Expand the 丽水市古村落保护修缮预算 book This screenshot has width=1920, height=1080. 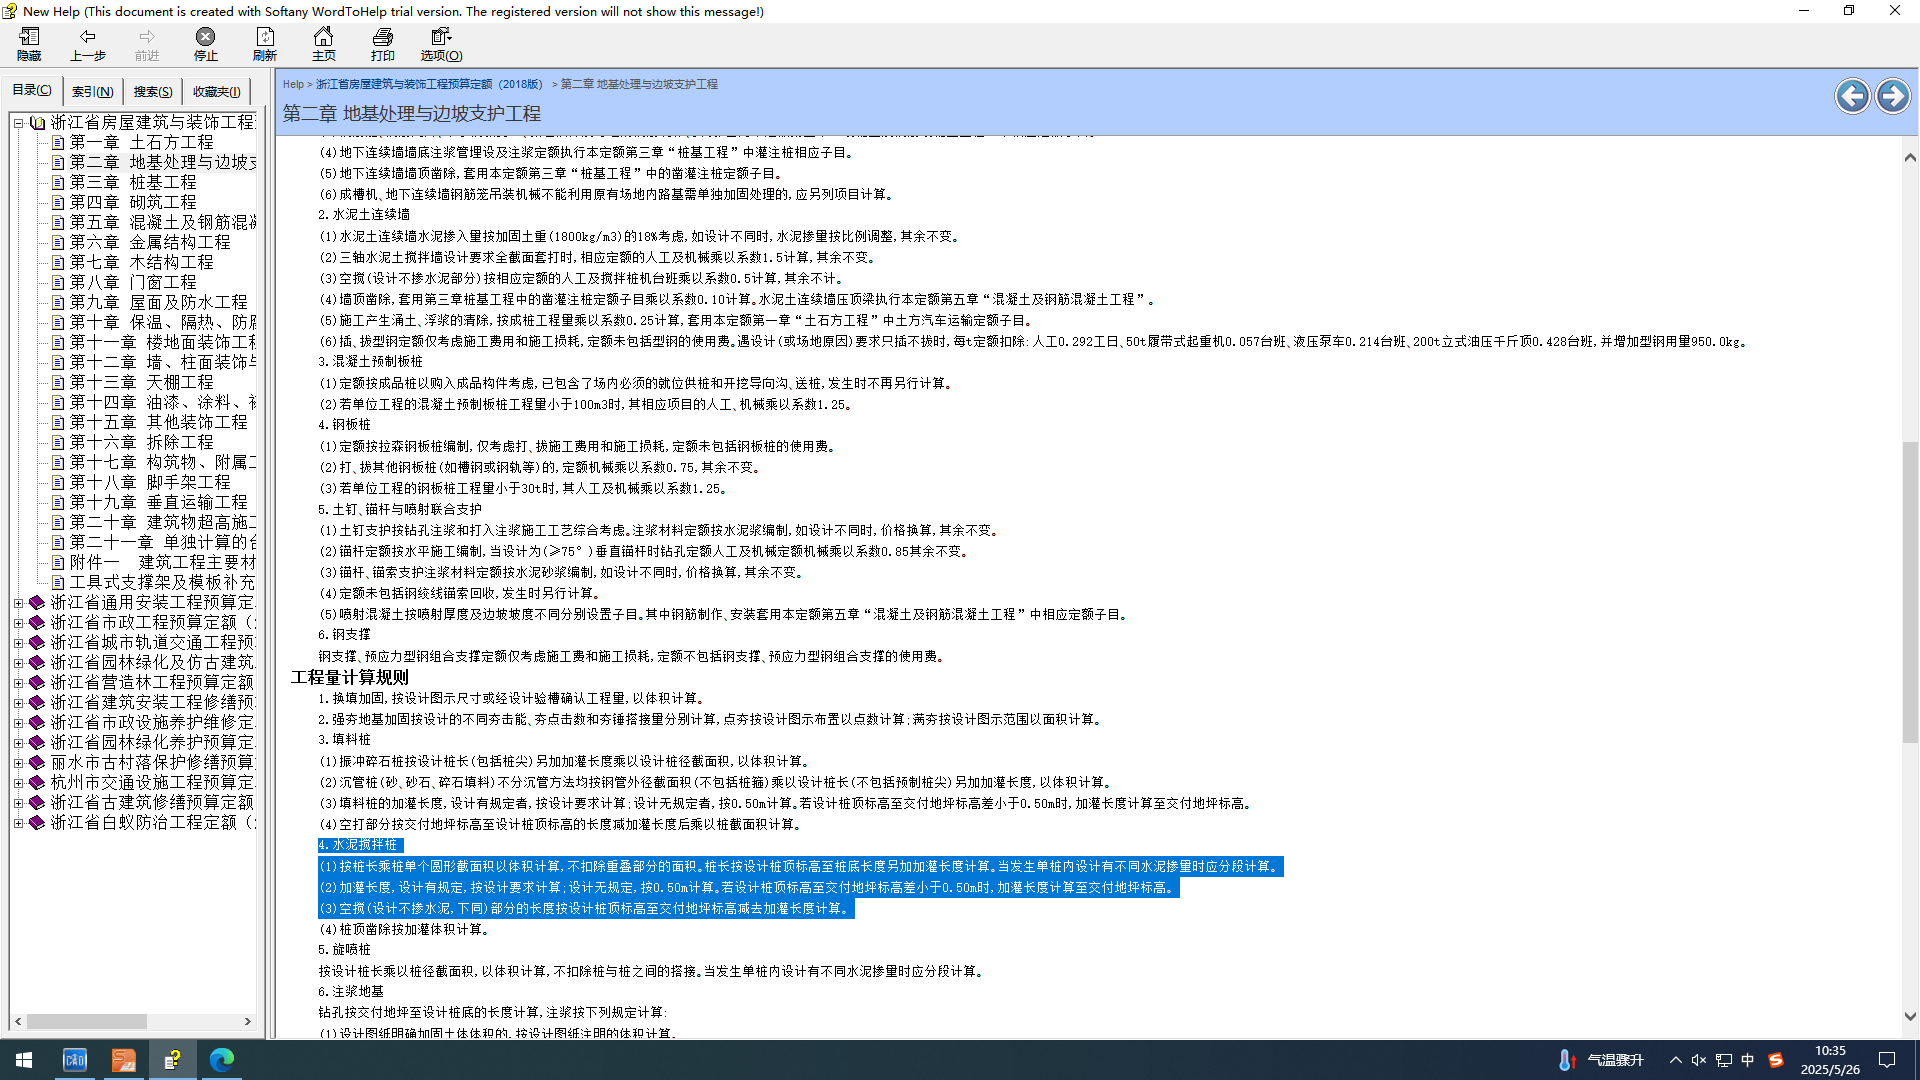pyautogui.click(x=18, y=763)
